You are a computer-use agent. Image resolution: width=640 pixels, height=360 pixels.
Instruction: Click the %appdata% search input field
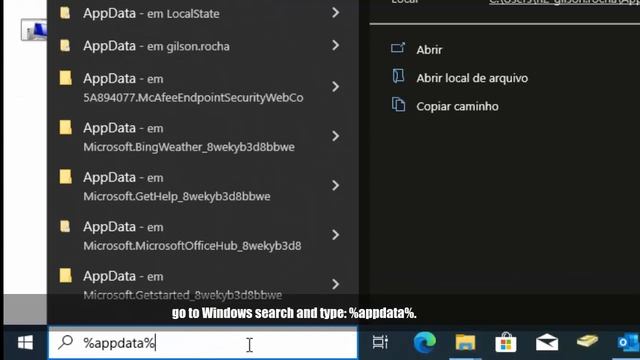(x=203, y=343)
